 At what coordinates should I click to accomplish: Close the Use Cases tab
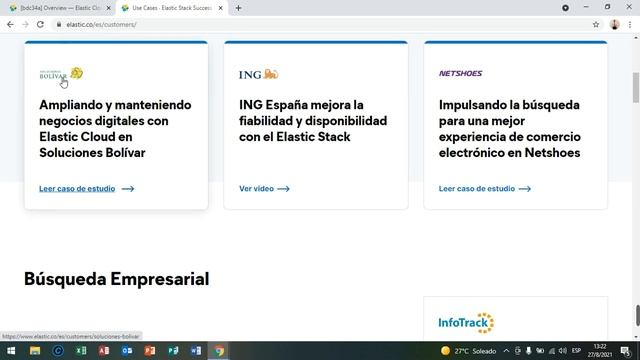click(x=220, y=8)
